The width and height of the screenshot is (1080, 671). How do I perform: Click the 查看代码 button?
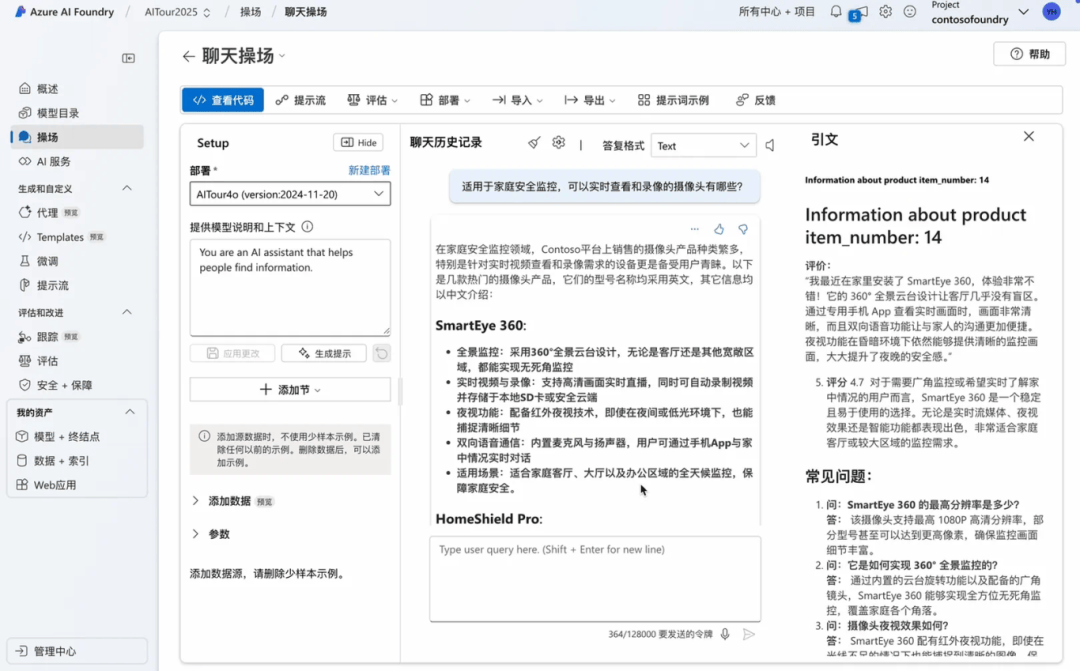[x=223, y=100]
